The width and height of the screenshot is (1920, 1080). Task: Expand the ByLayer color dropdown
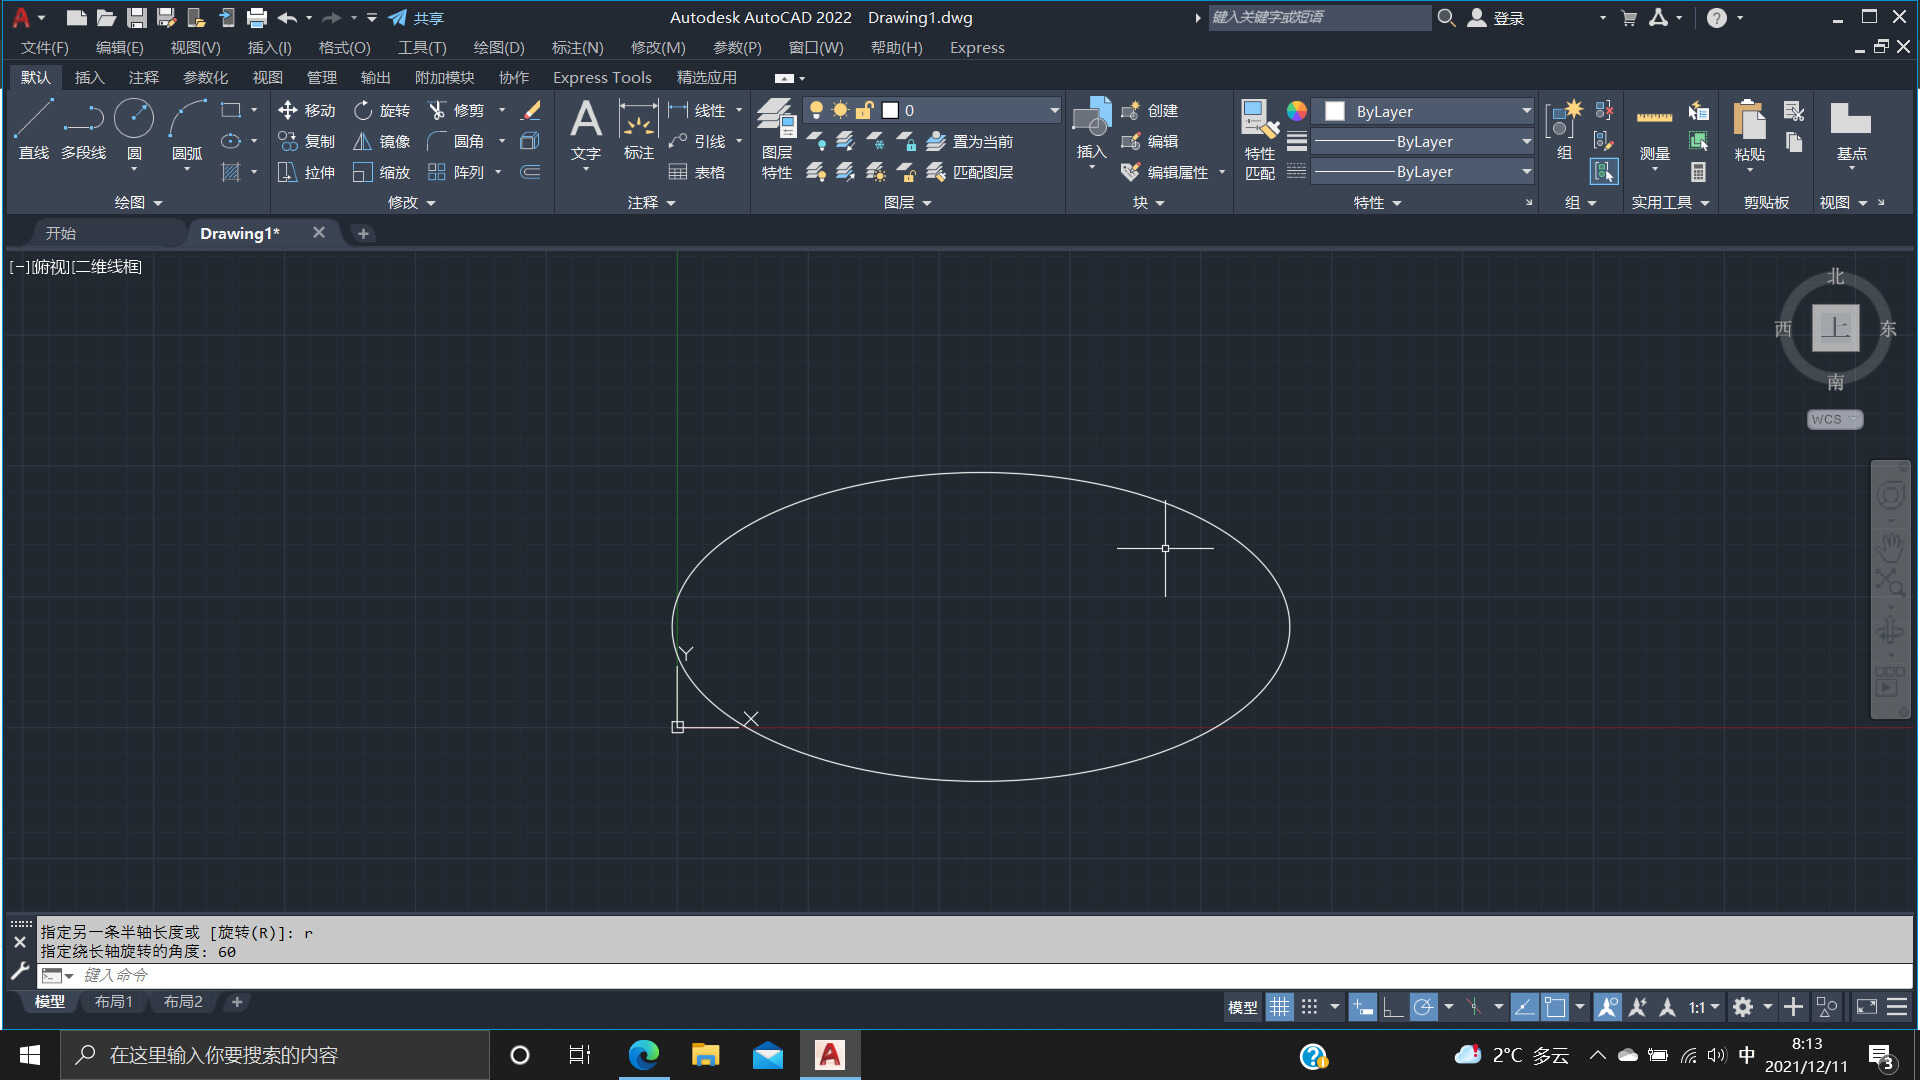(1526, 111)
